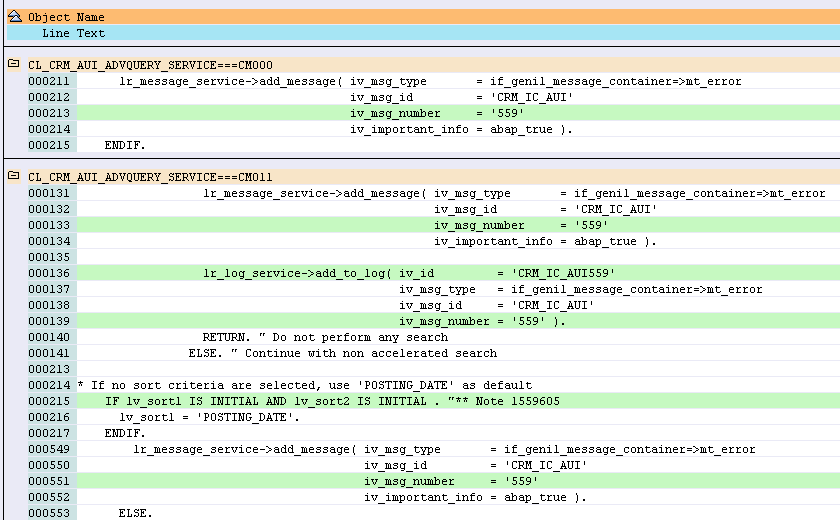The height and width of the screenshot is (520, 840).
Task: Click comment line 000214 about sort criteria
Action: (305, 386)
